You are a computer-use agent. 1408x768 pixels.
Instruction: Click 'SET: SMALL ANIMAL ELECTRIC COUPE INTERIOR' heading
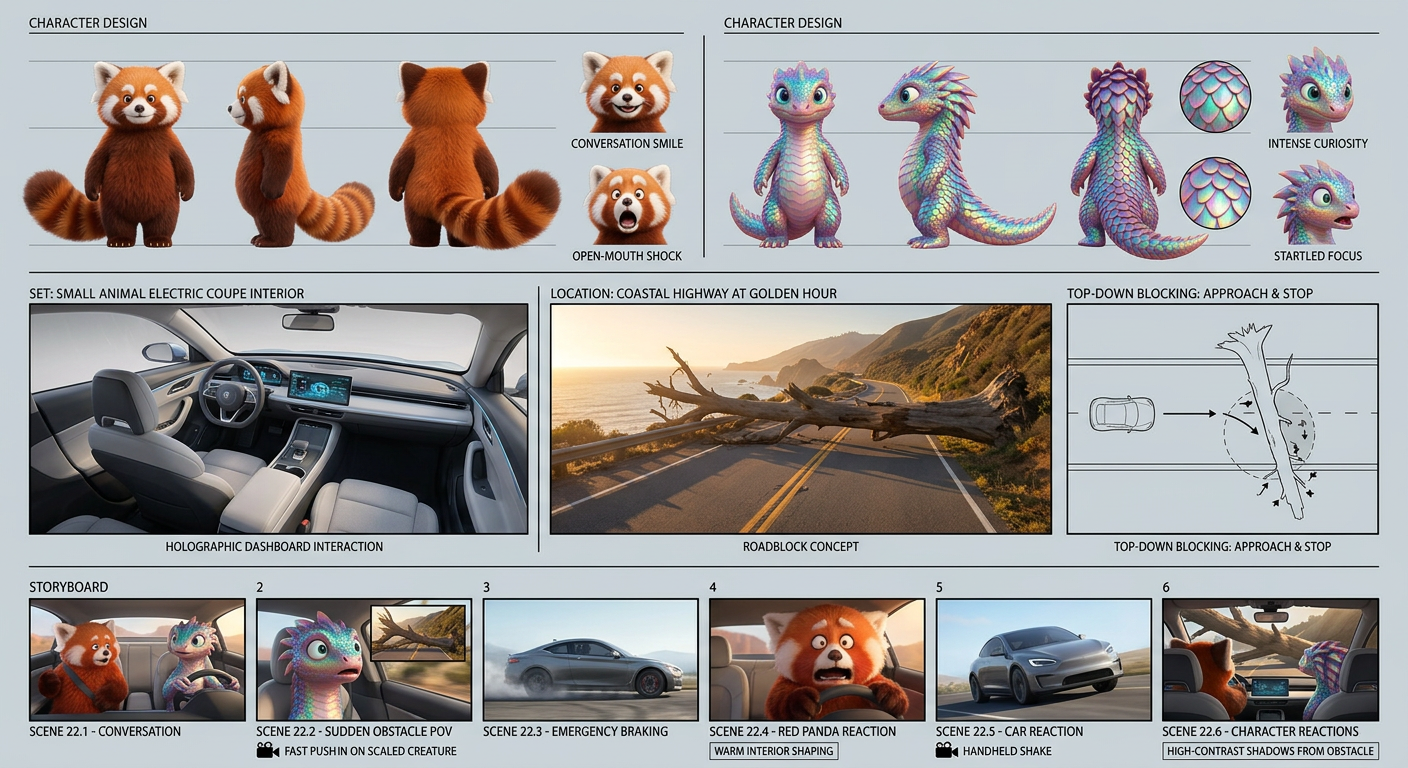pos(167,294)
